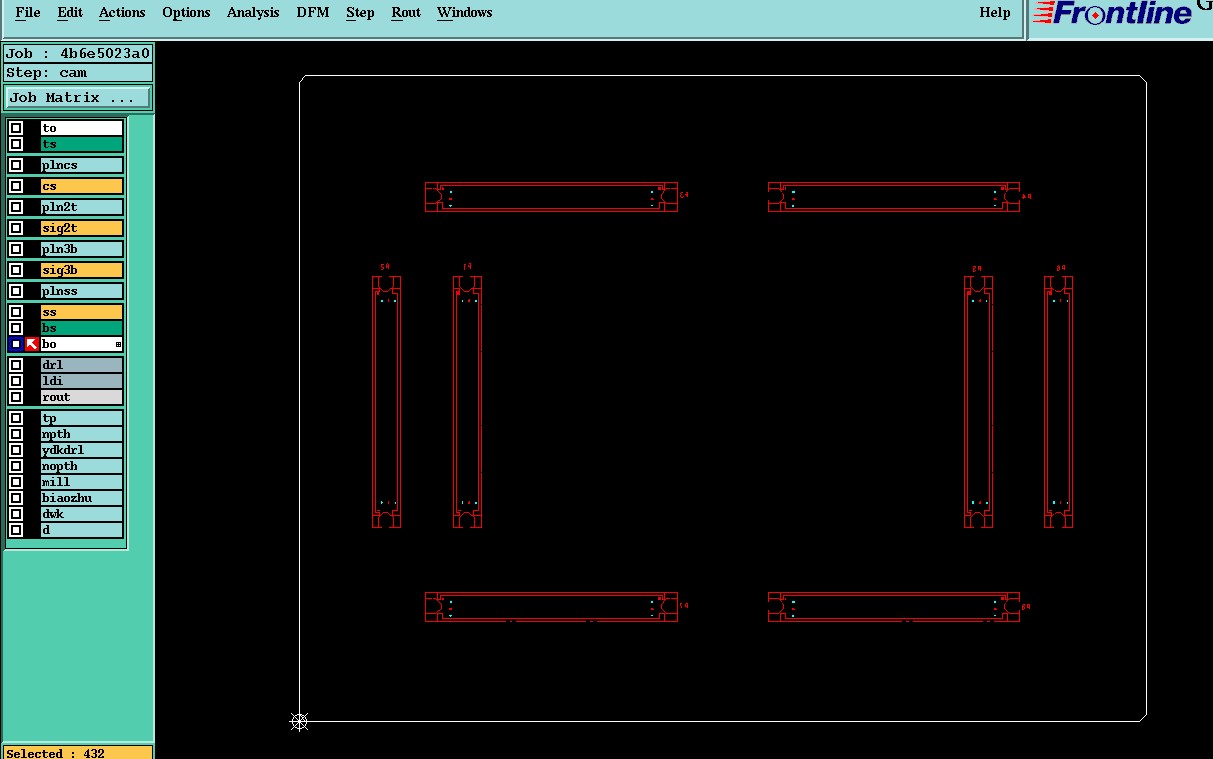Select the 'rout' layer name

82,397
